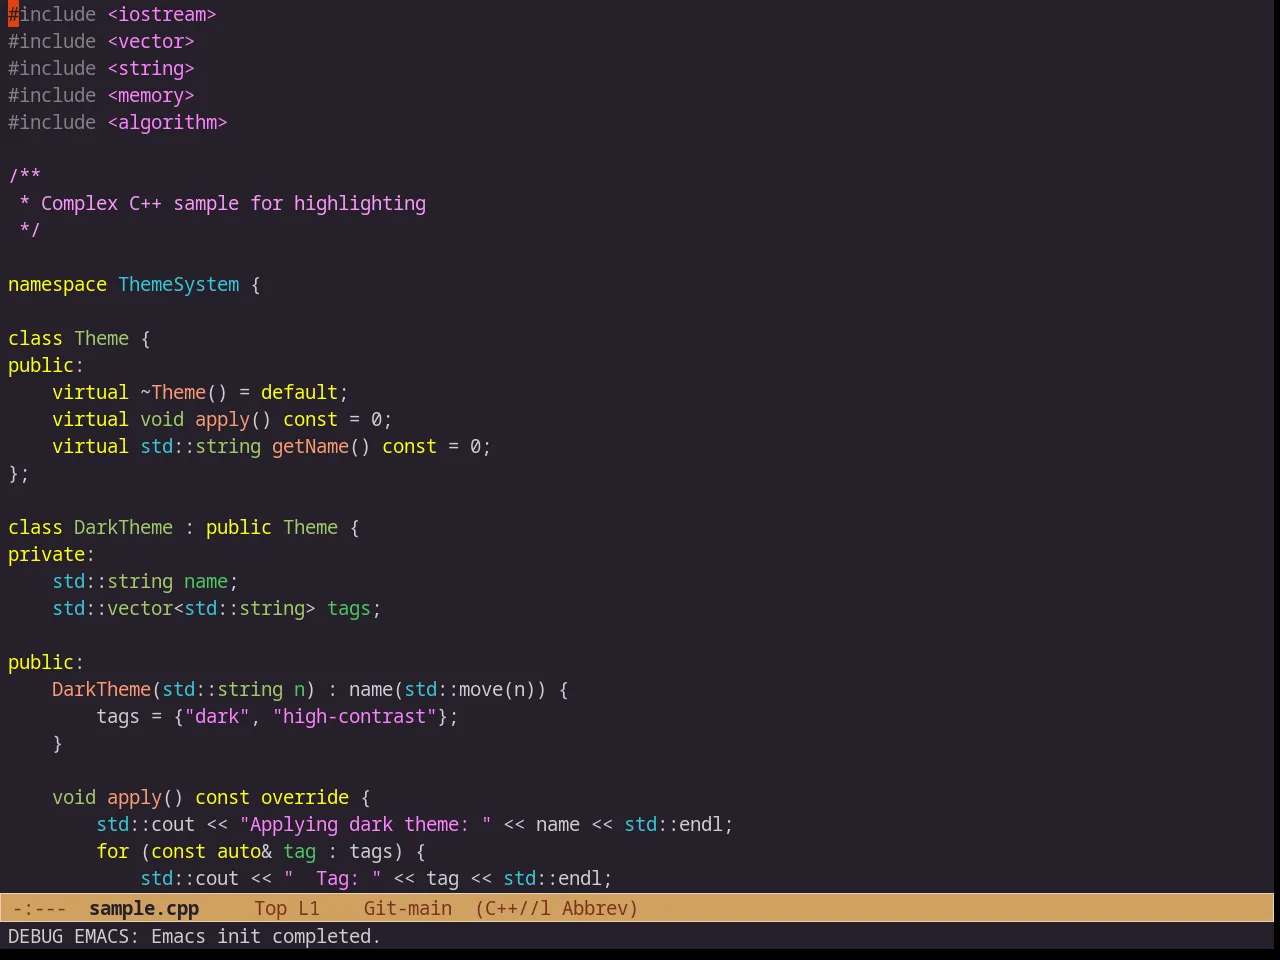Viewport: 1280px width, 960px height.
Task: Click the buffer status dashes in mode line
Action: (x=40, y=908)
